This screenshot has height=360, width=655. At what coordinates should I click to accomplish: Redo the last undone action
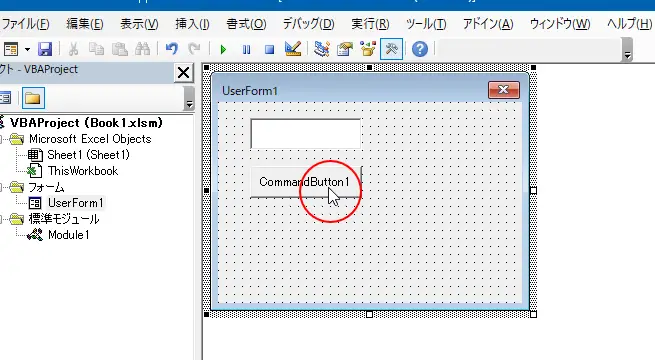click(194, 49)
